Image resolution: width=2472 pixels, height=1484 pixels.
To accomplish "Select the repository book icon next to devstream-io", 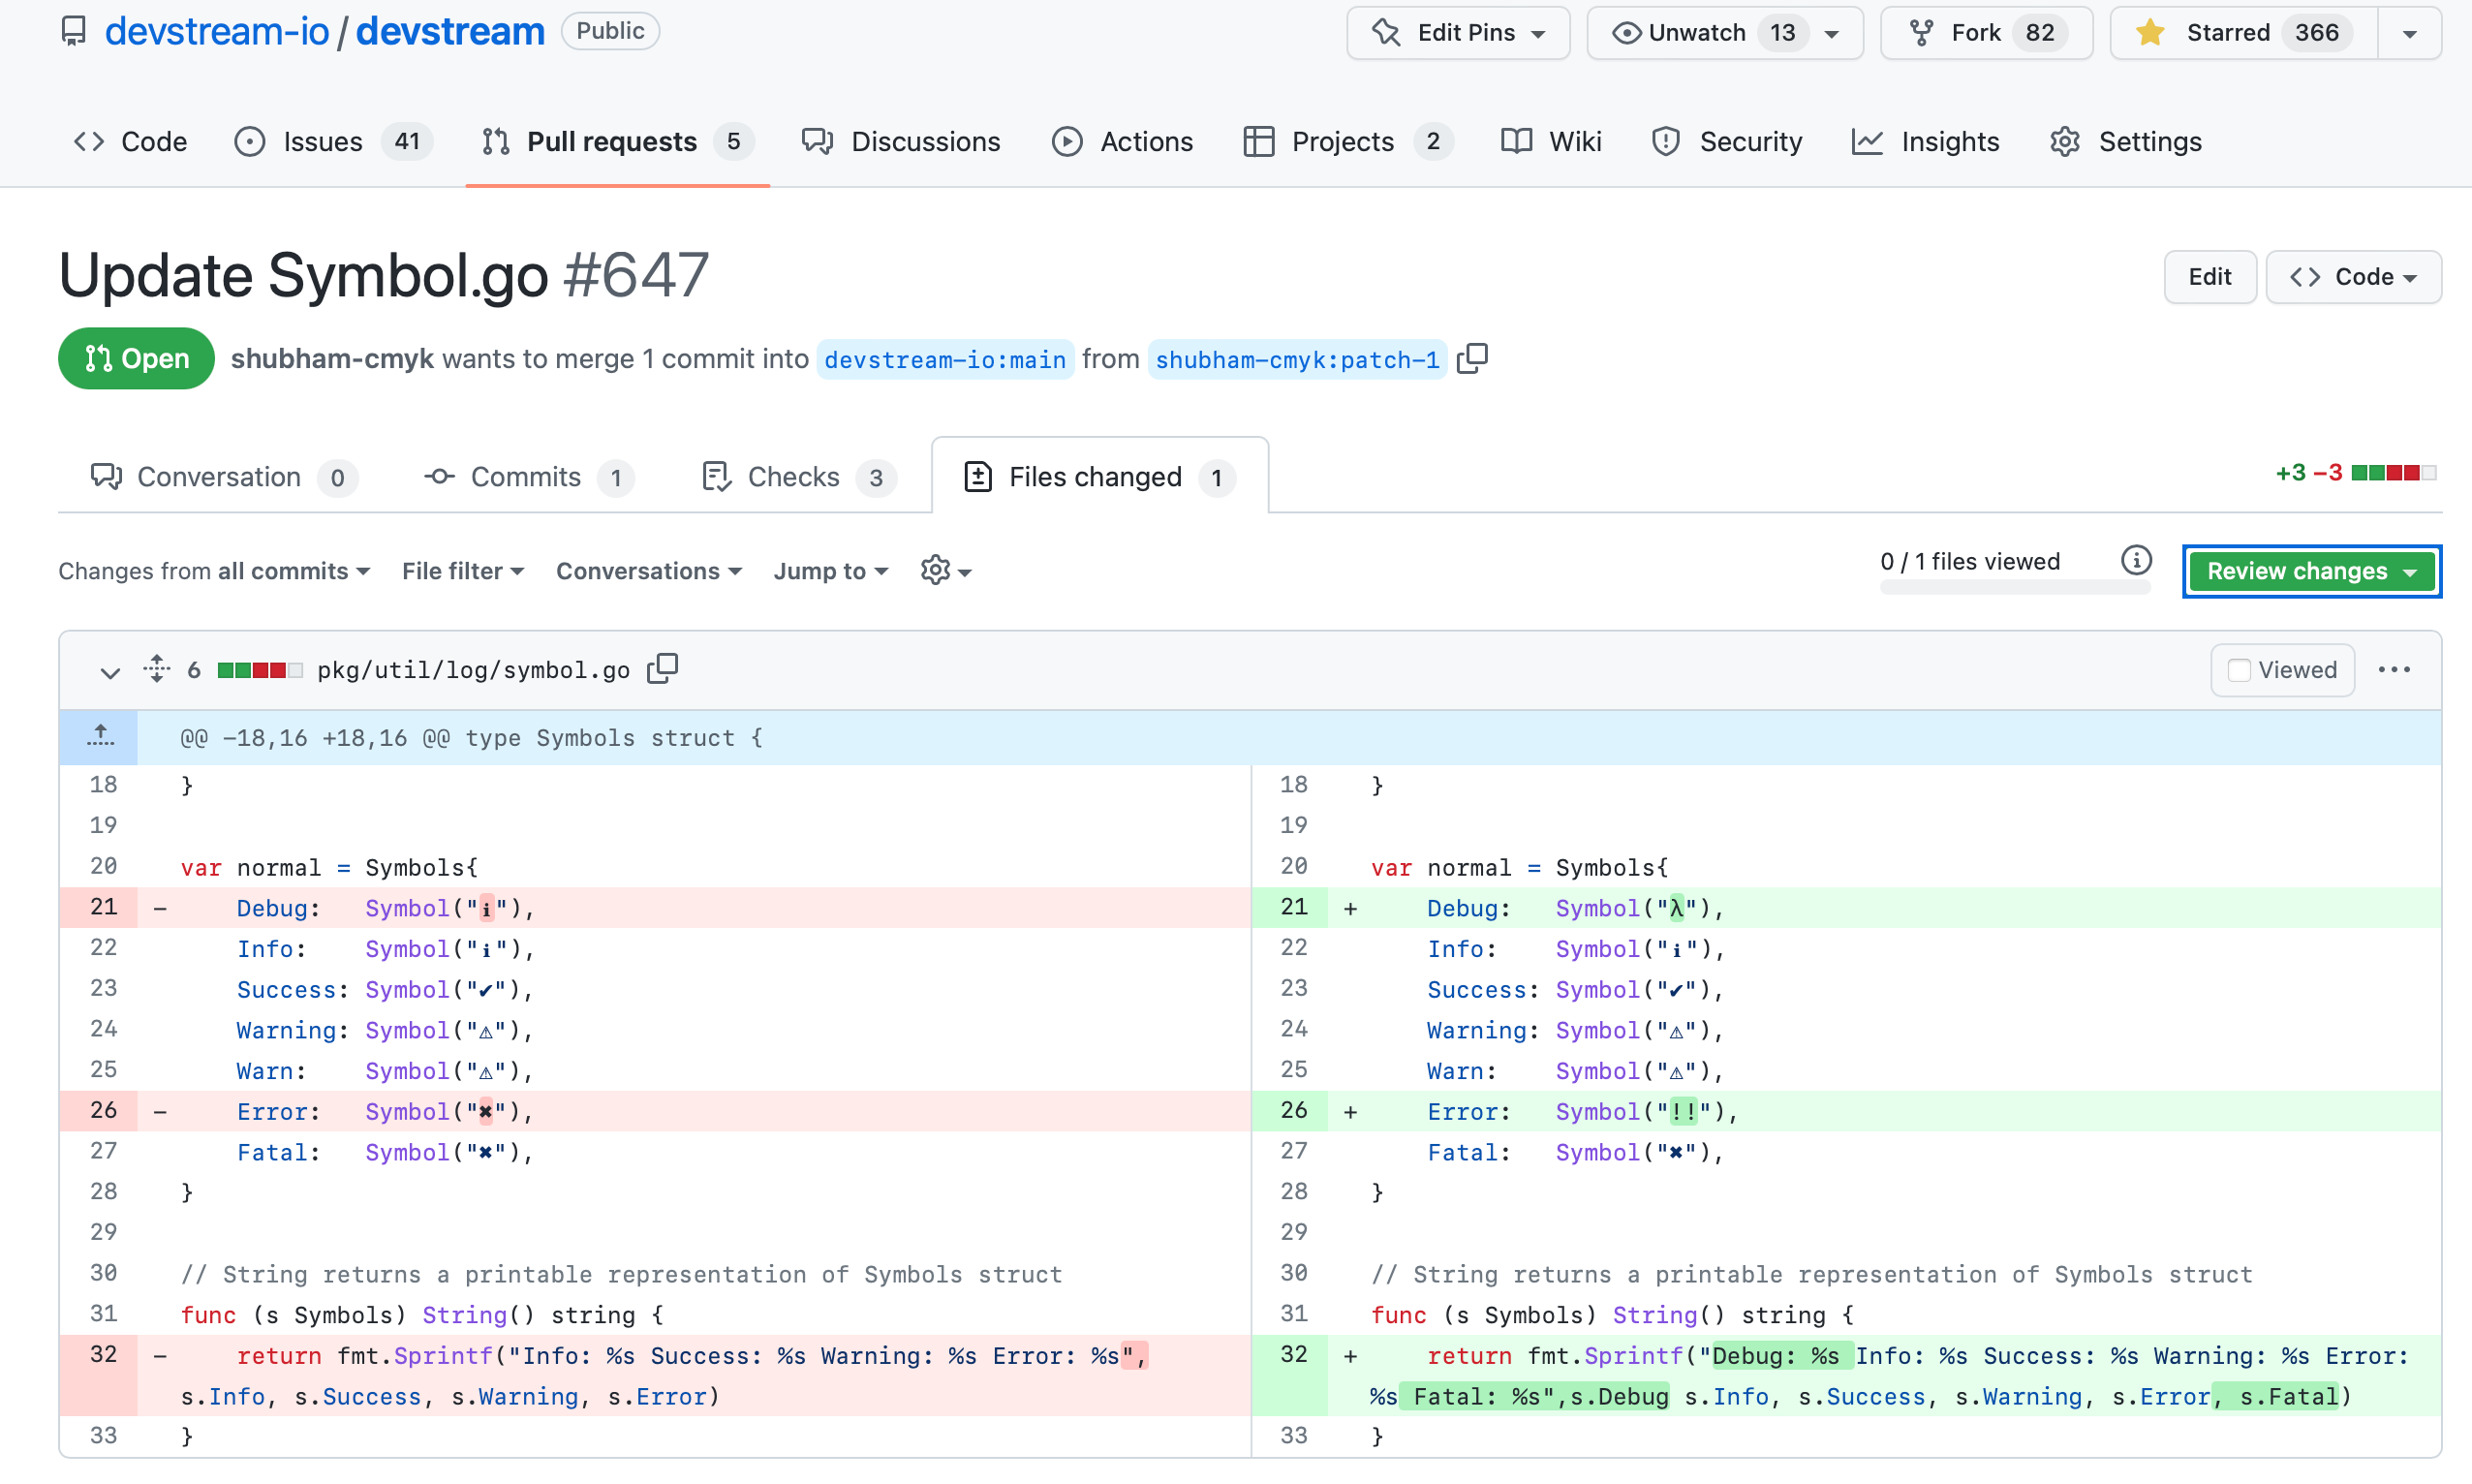I will pos(74,30).
